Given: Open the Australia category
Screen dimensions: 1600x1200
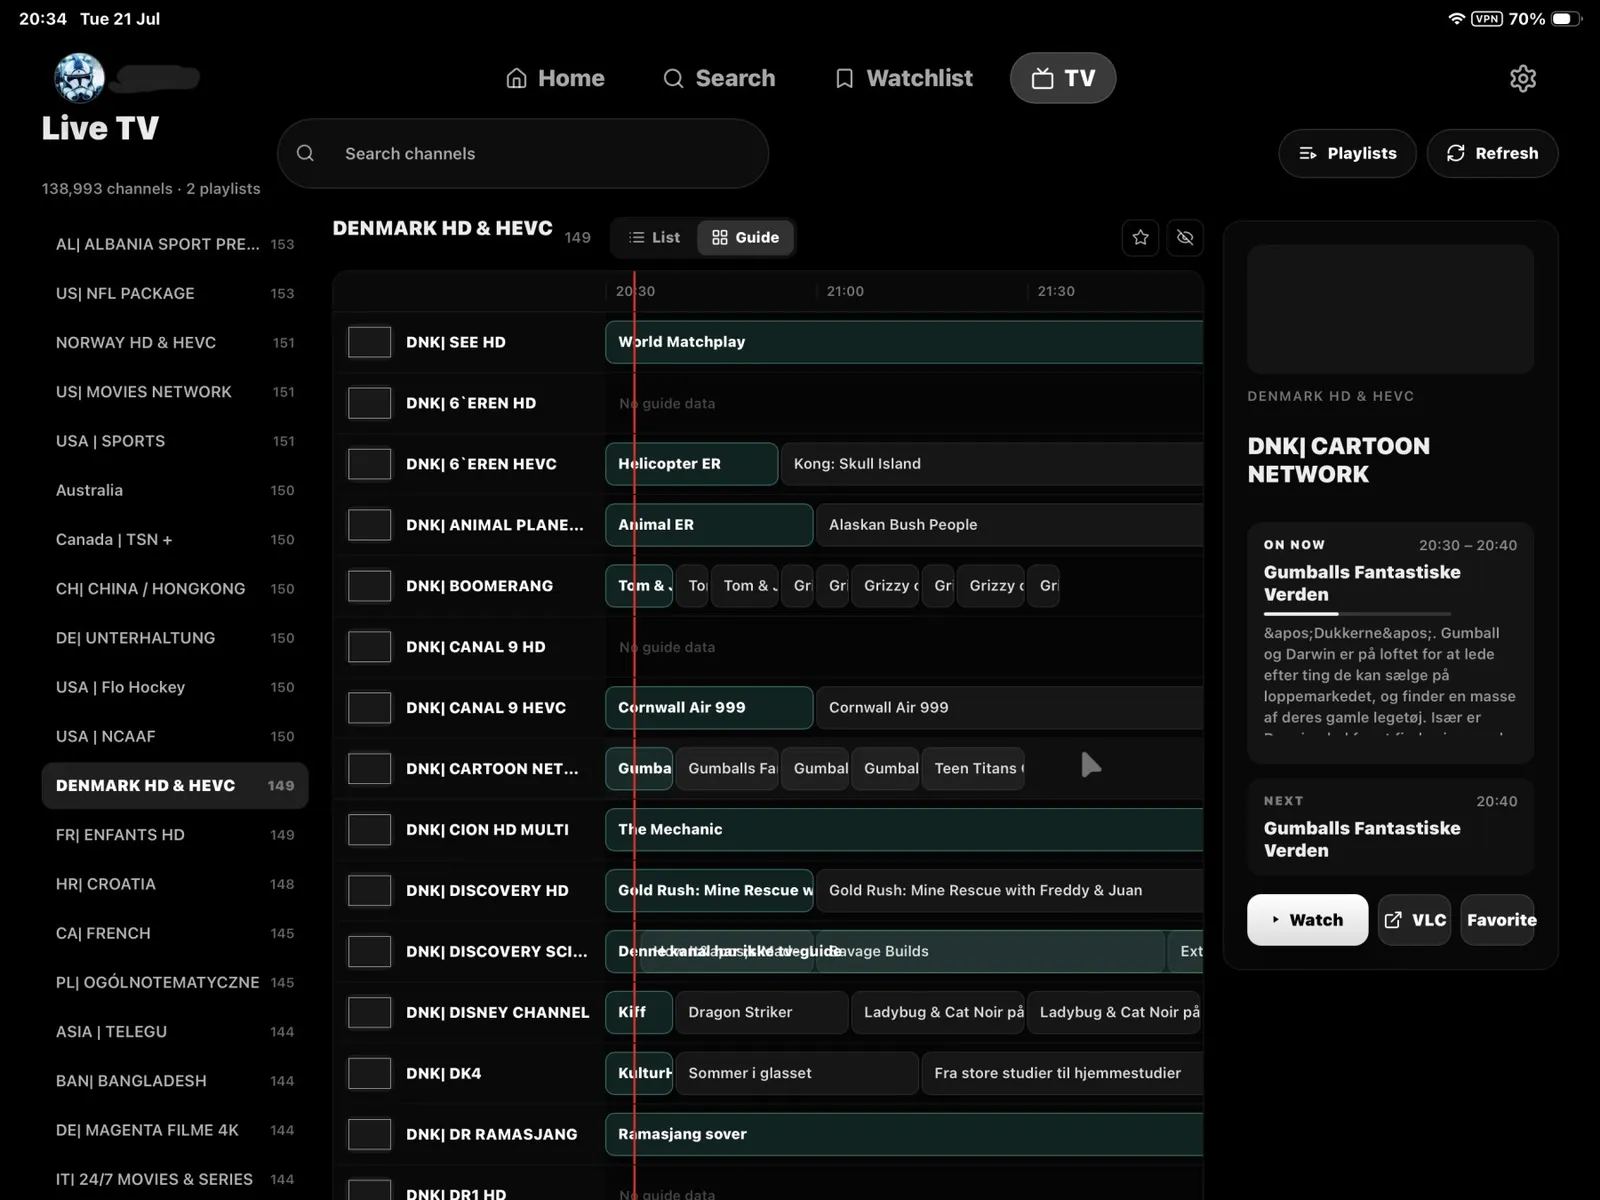Looking at the screenshot, I should coord(175,490).
